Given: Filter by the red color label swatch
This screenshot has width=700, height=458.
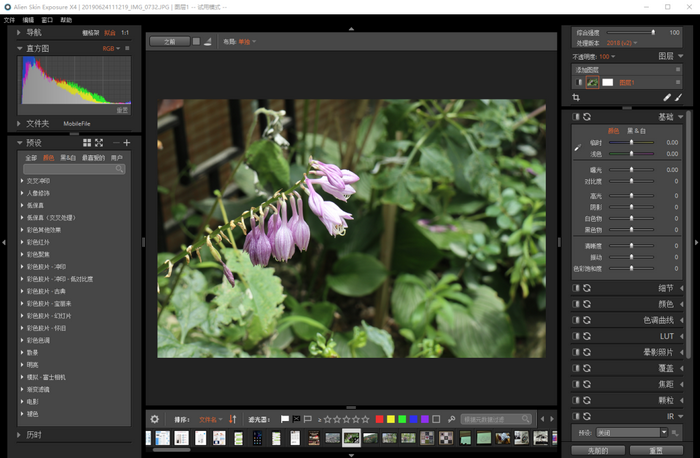Looking at the screenshot, I should coord(380,419).
